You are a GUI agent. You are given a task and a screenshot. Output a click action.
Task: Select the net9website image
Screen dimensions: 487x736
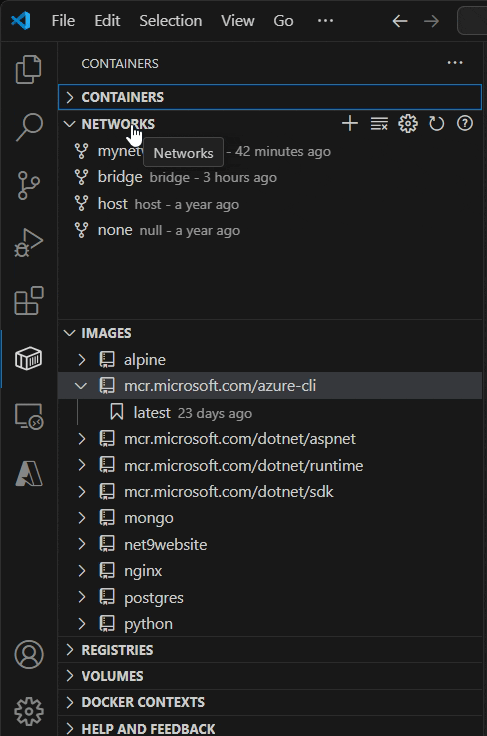270,544
